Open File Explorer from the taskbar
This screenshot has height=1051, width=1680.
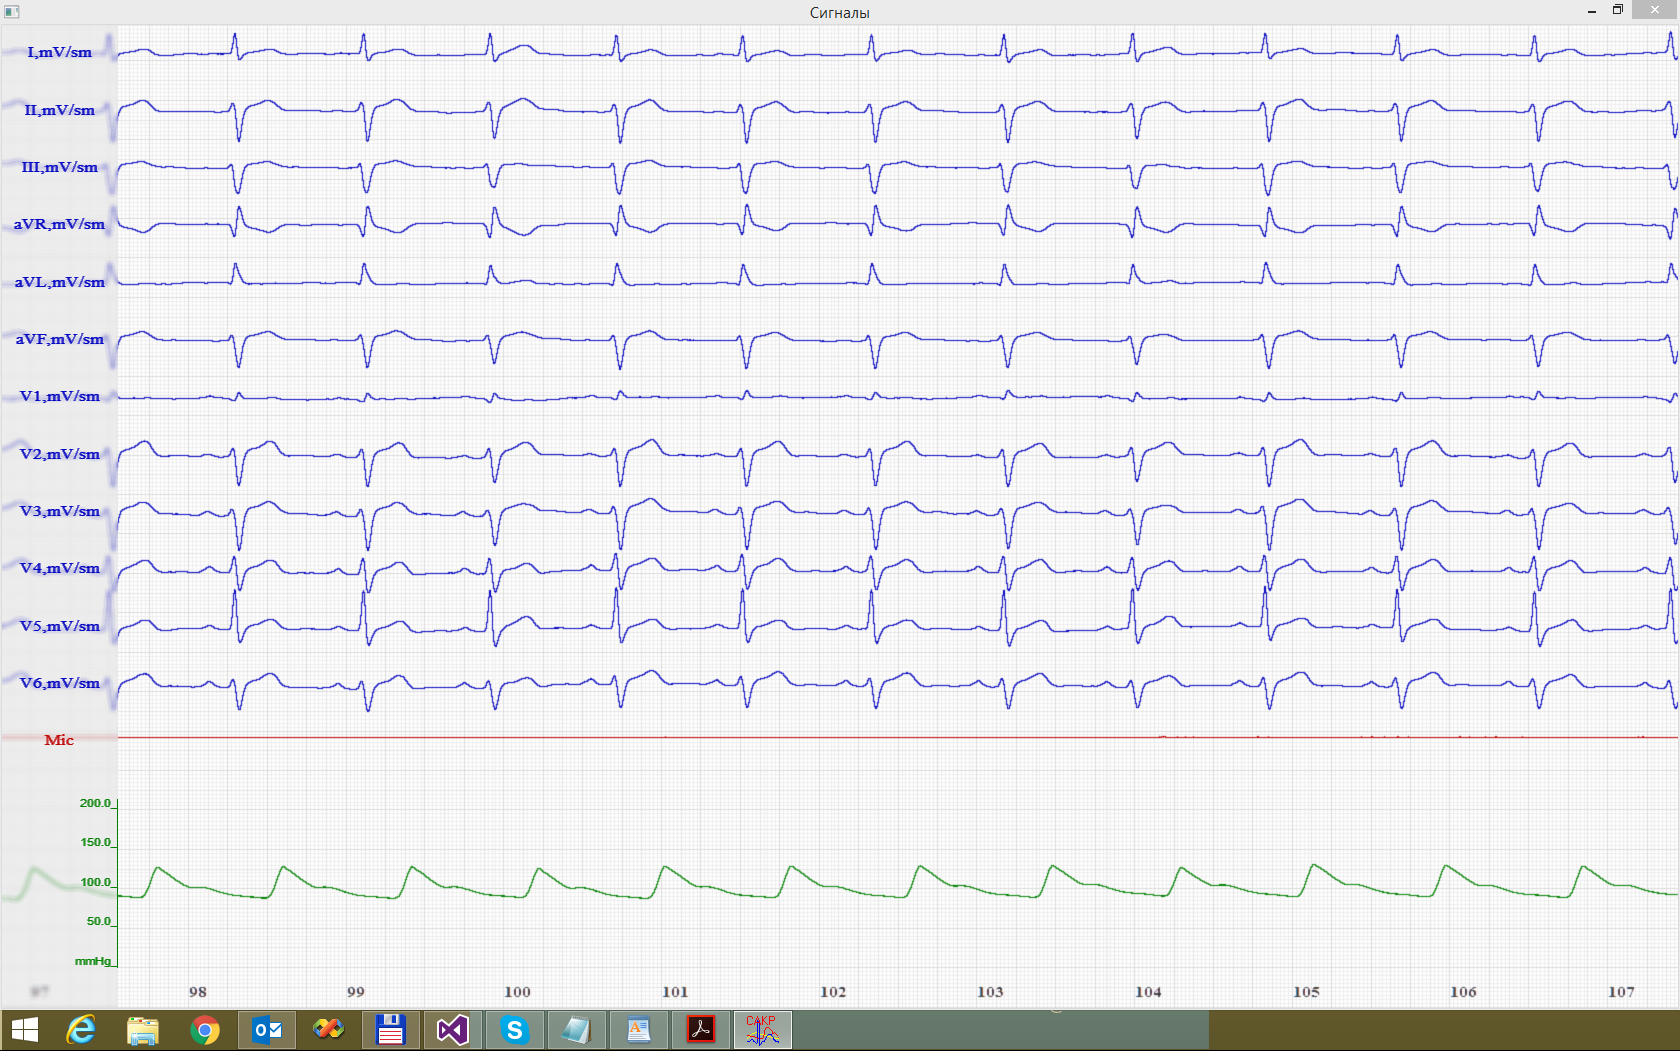(143, 1030)
